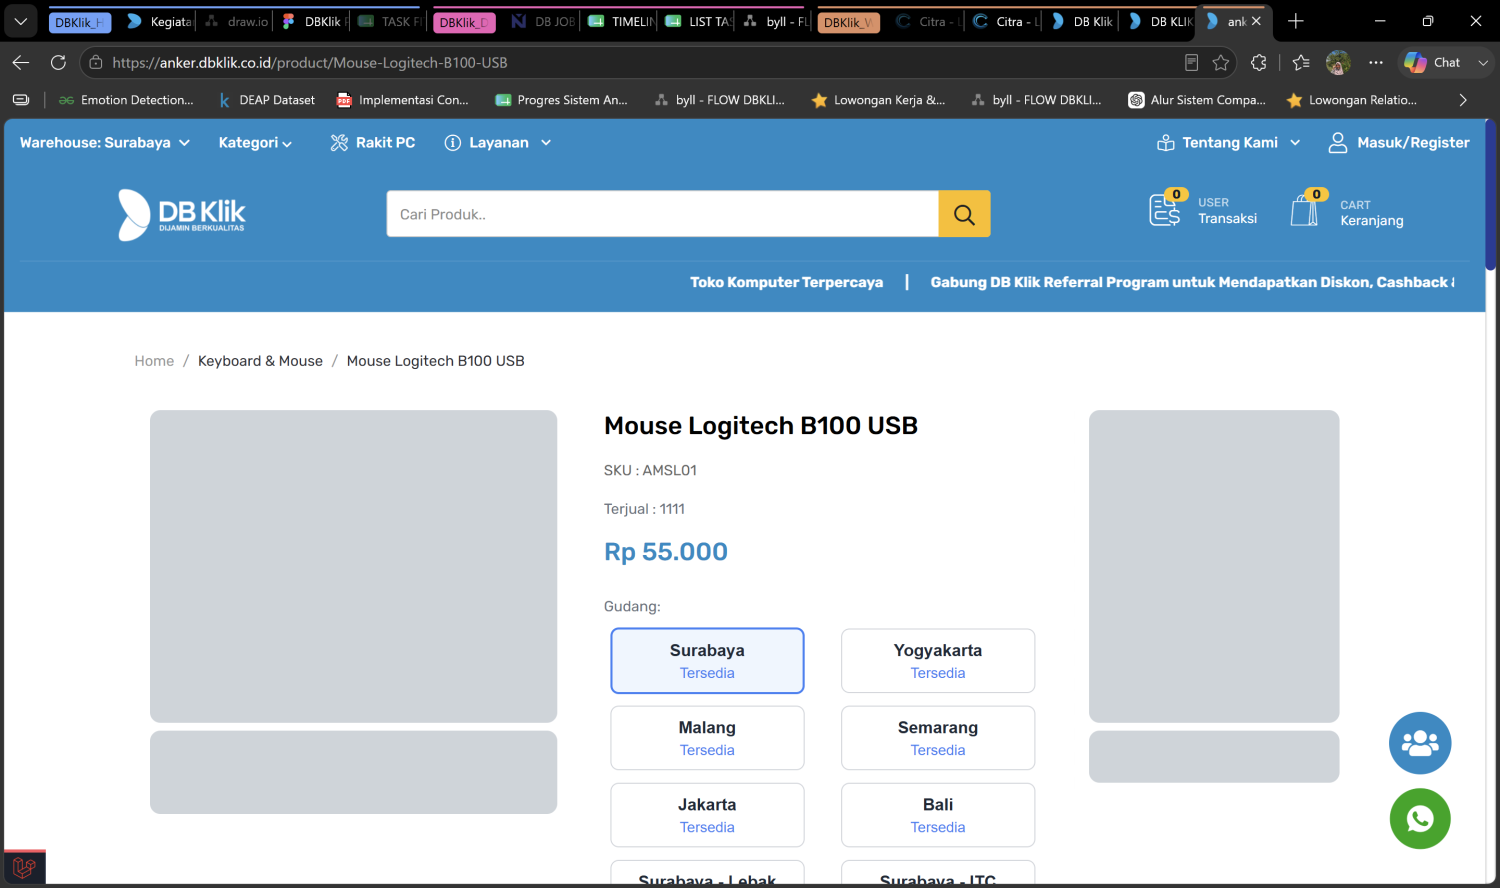Screen dimensions: 1500x888
Task: Select the Surabaya warehouse option
Action: pos(707,661)
